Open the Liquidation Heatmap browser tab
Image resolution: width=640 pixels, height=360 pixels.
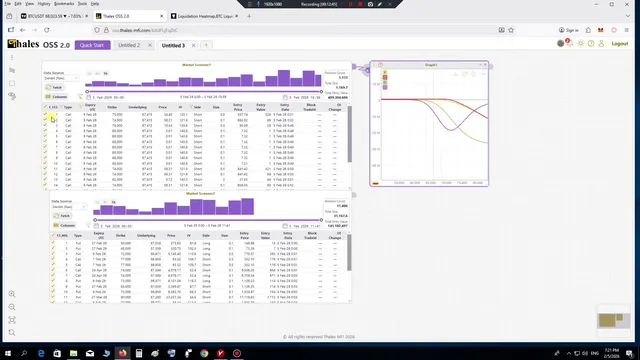(205, 16)
